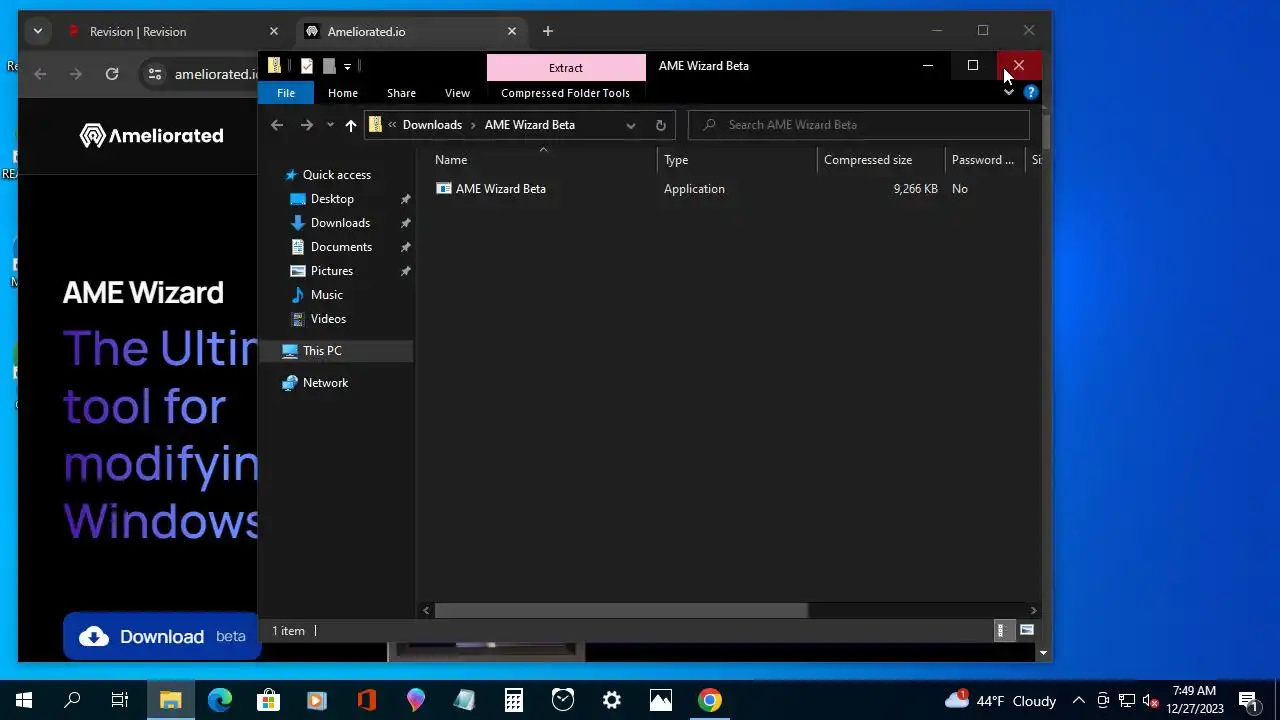Open the Alarms & Clock taskbar icon
The height and width of the screenshot is (720, 1280).
coord(563,700)
